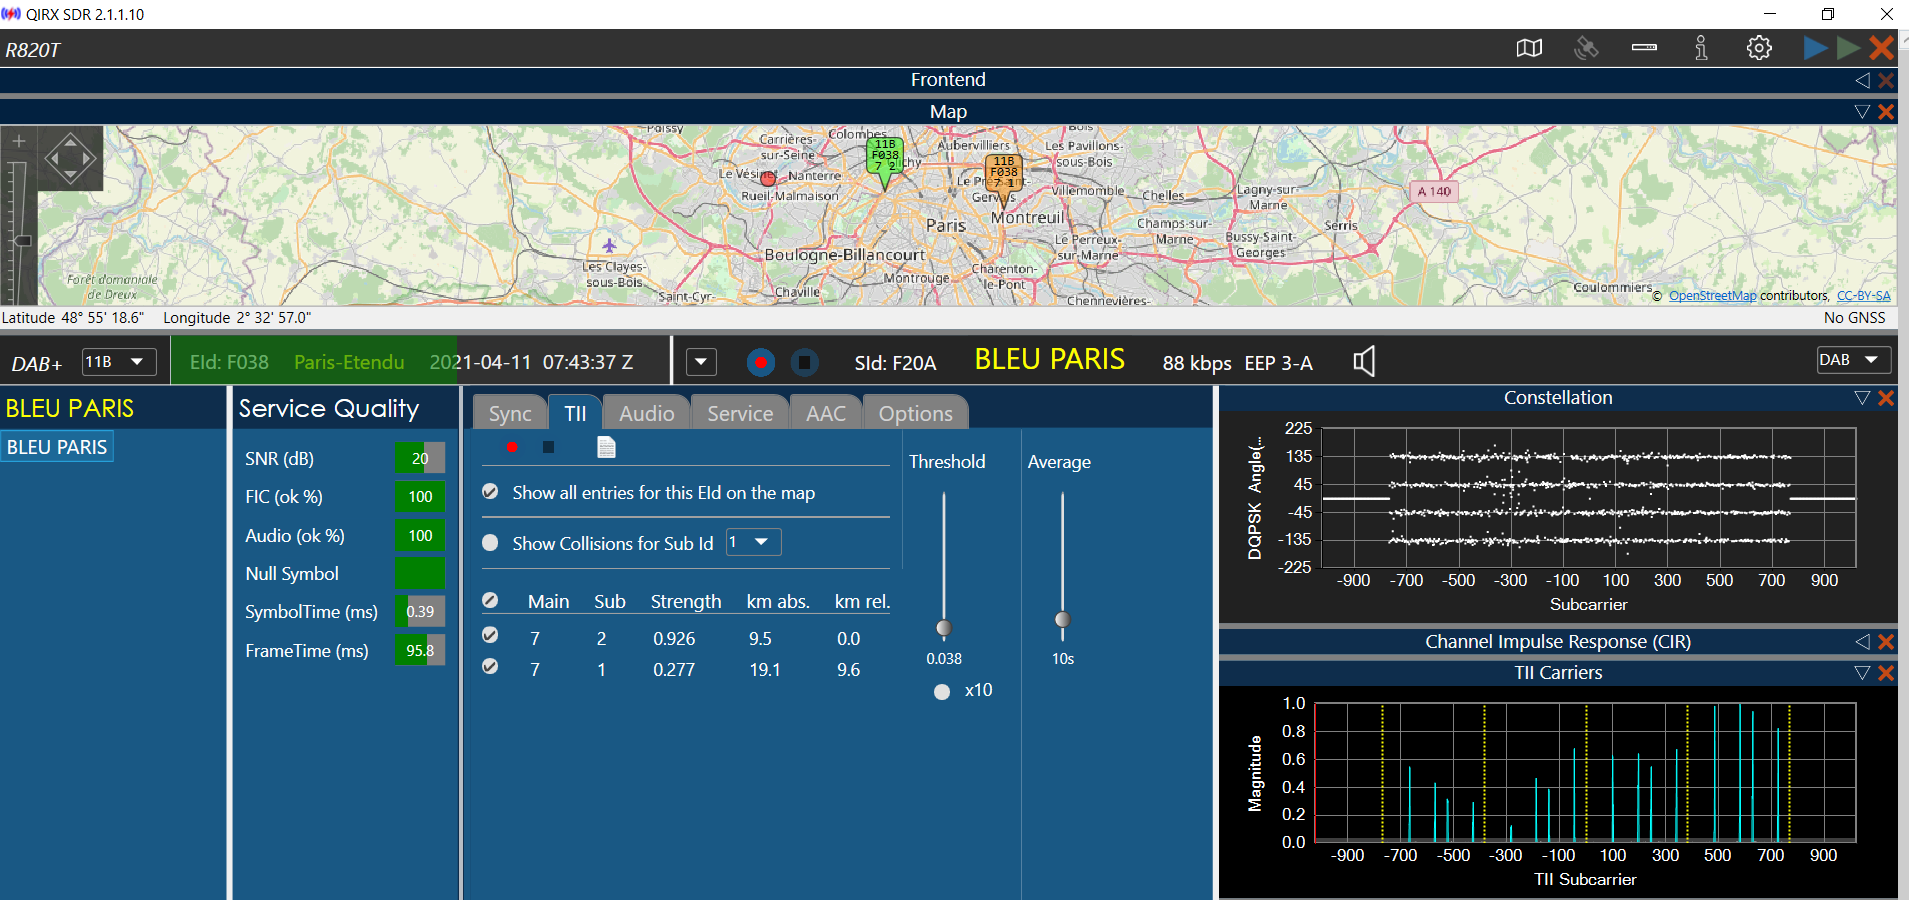Stop audio recording with square stop button
The image size is (1909, 900).
point(805,362)
